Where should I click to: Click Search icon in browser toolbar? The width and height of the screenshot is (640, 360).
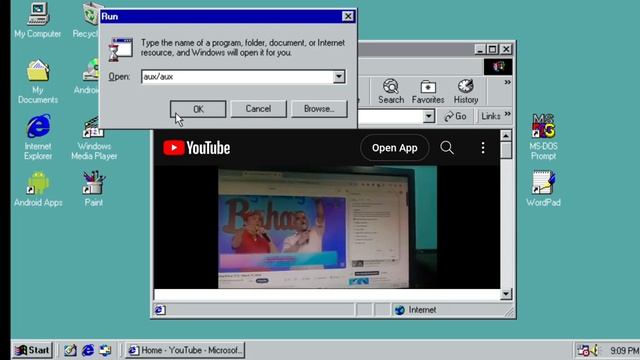click(391, 91)
